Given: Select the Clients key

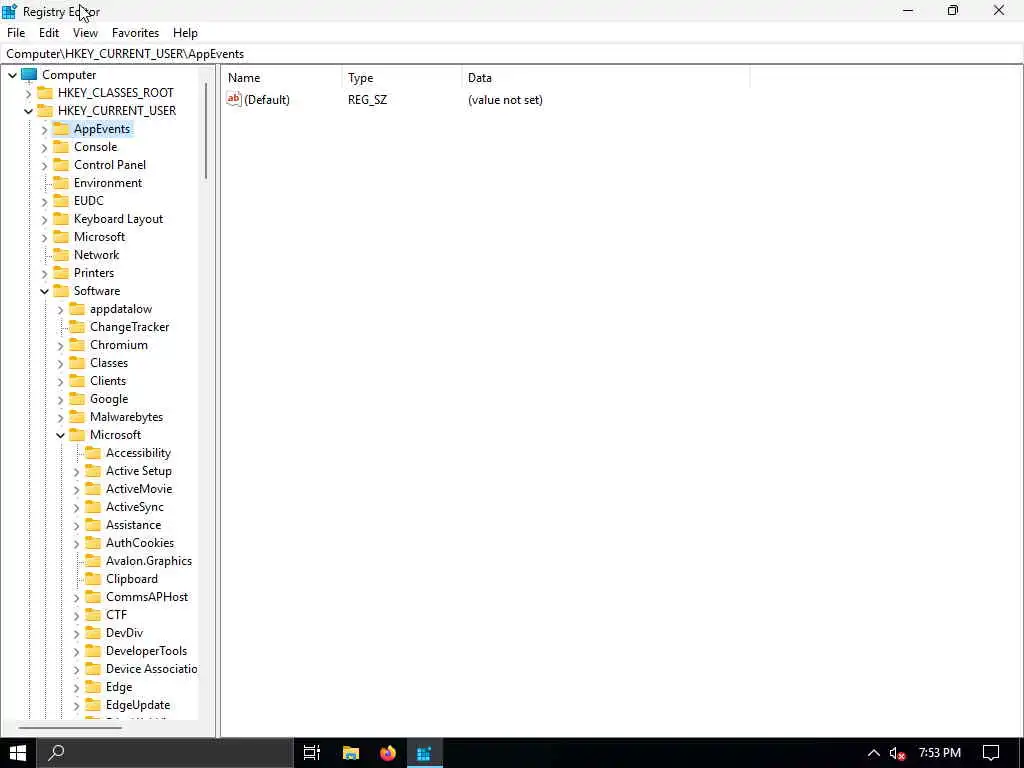Looking at the screenshot, I should [x=108, y=381].
